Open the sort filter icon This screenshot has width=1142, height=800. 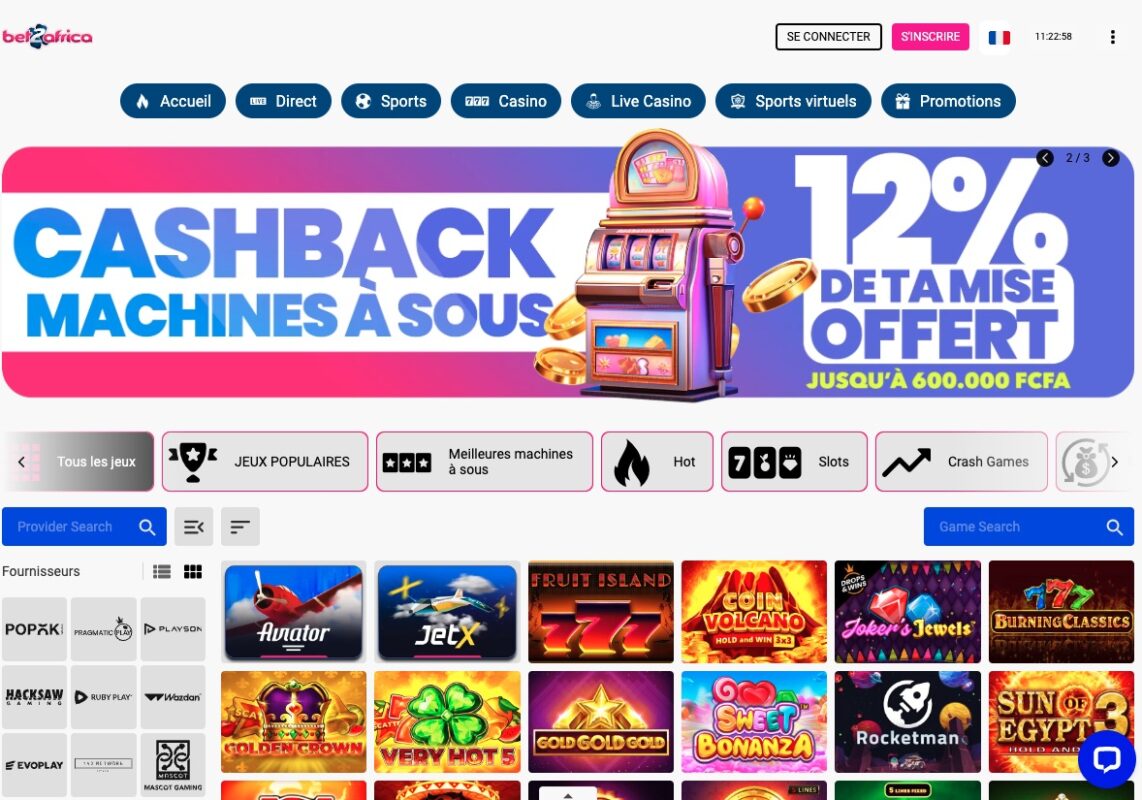coord(240,527)
